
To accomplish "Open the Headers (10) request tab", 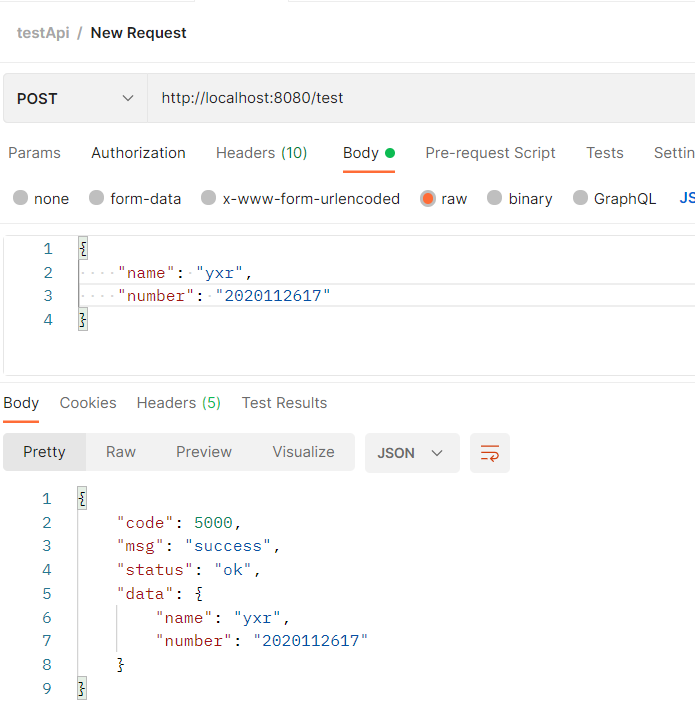I will click(x=261, y=153).
